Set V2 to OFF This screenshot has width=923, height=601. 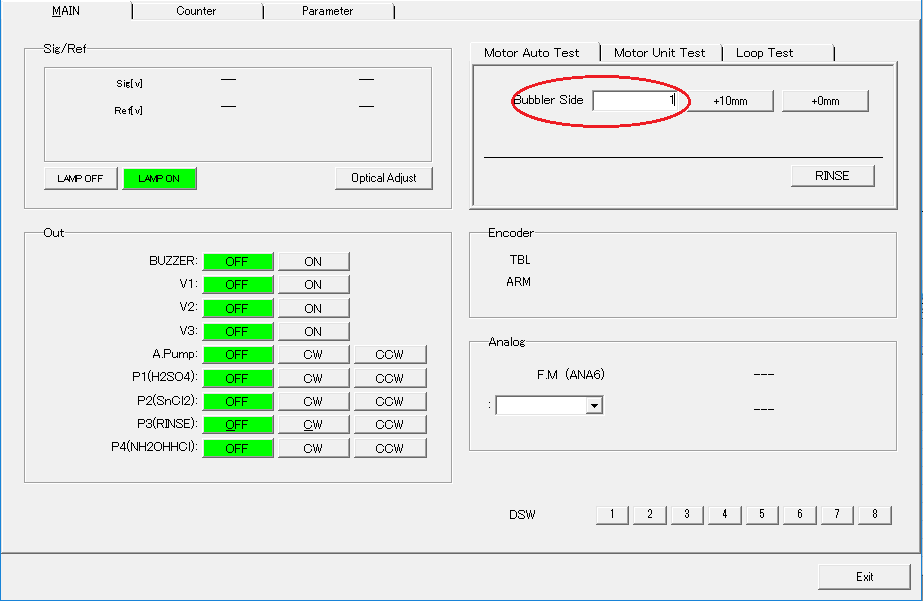pyautogui.click(x=237, y=308)
